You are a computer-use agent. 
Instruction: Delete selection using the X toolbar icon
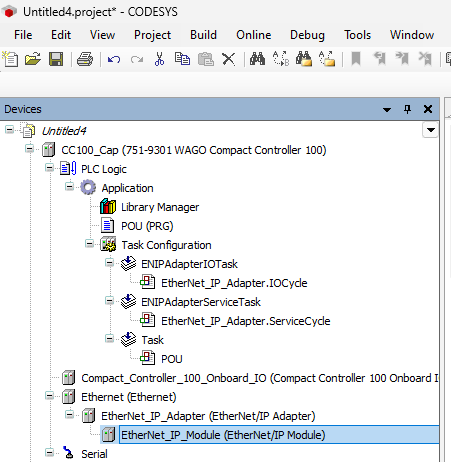[x=229, y=59]
